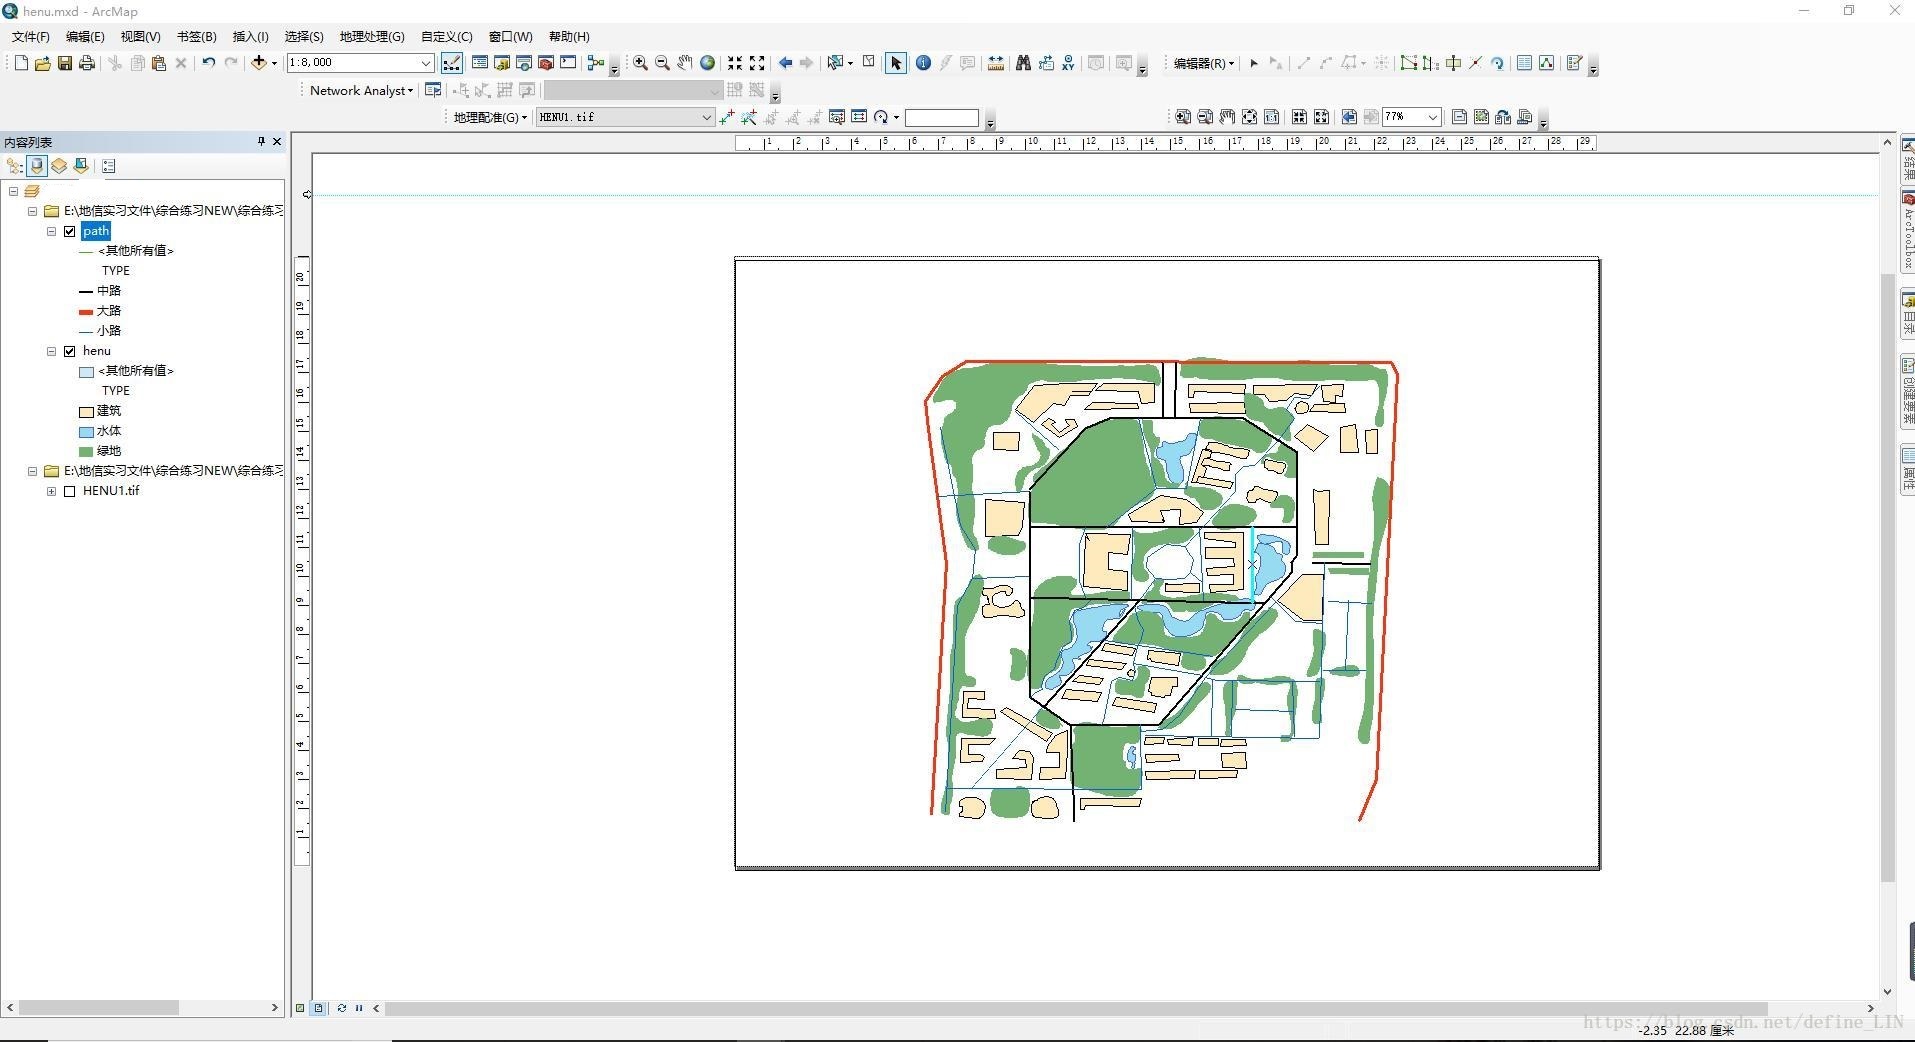Click Create Features icon in Editor toolbar

(1574, 63)
